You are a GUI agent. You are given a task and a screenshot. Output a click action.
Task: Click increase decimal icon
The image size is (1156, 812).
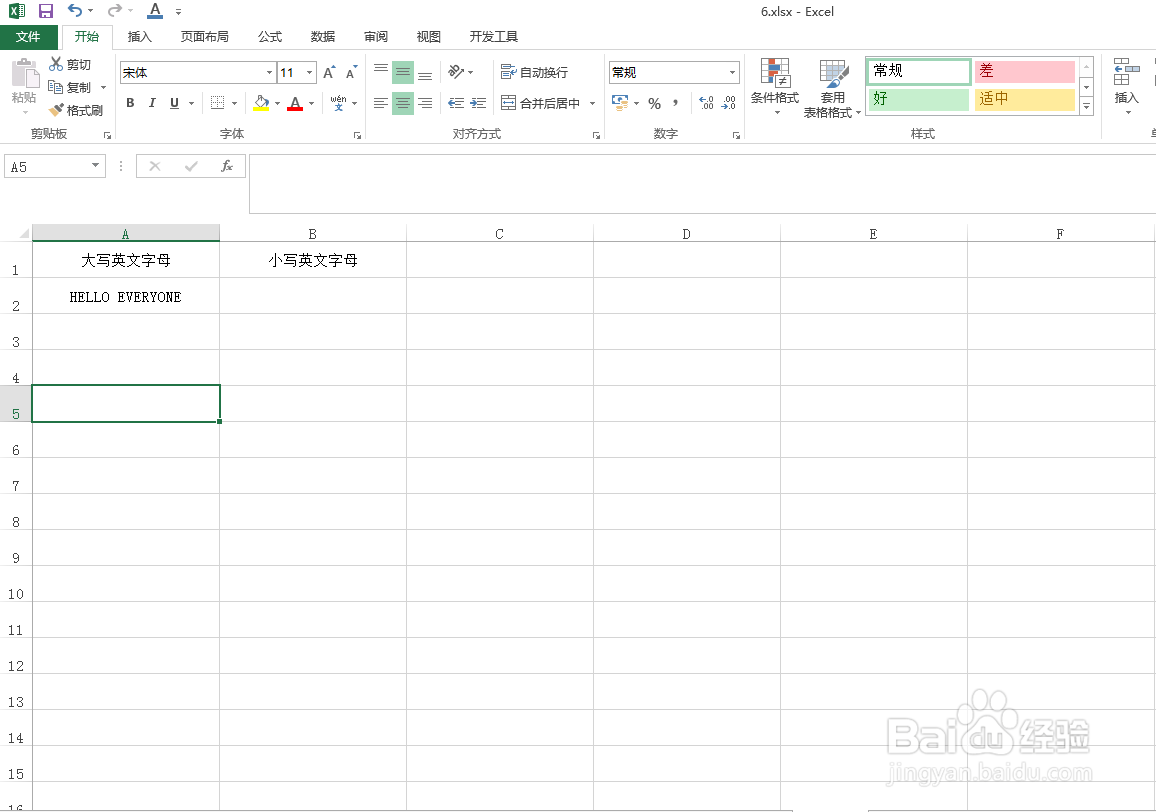point(706,103)
